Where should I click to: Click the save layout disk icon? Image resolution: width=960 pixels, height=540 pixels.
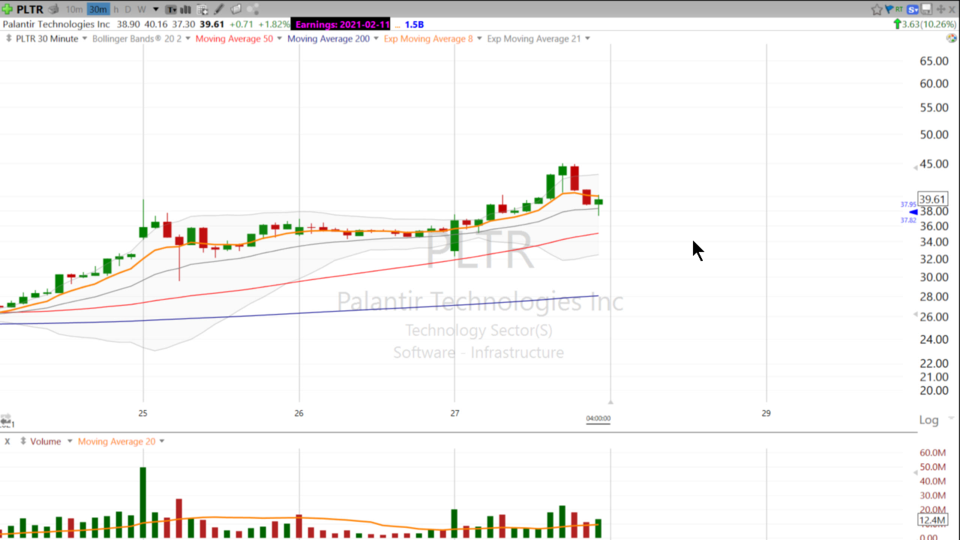tap(926, 9)
